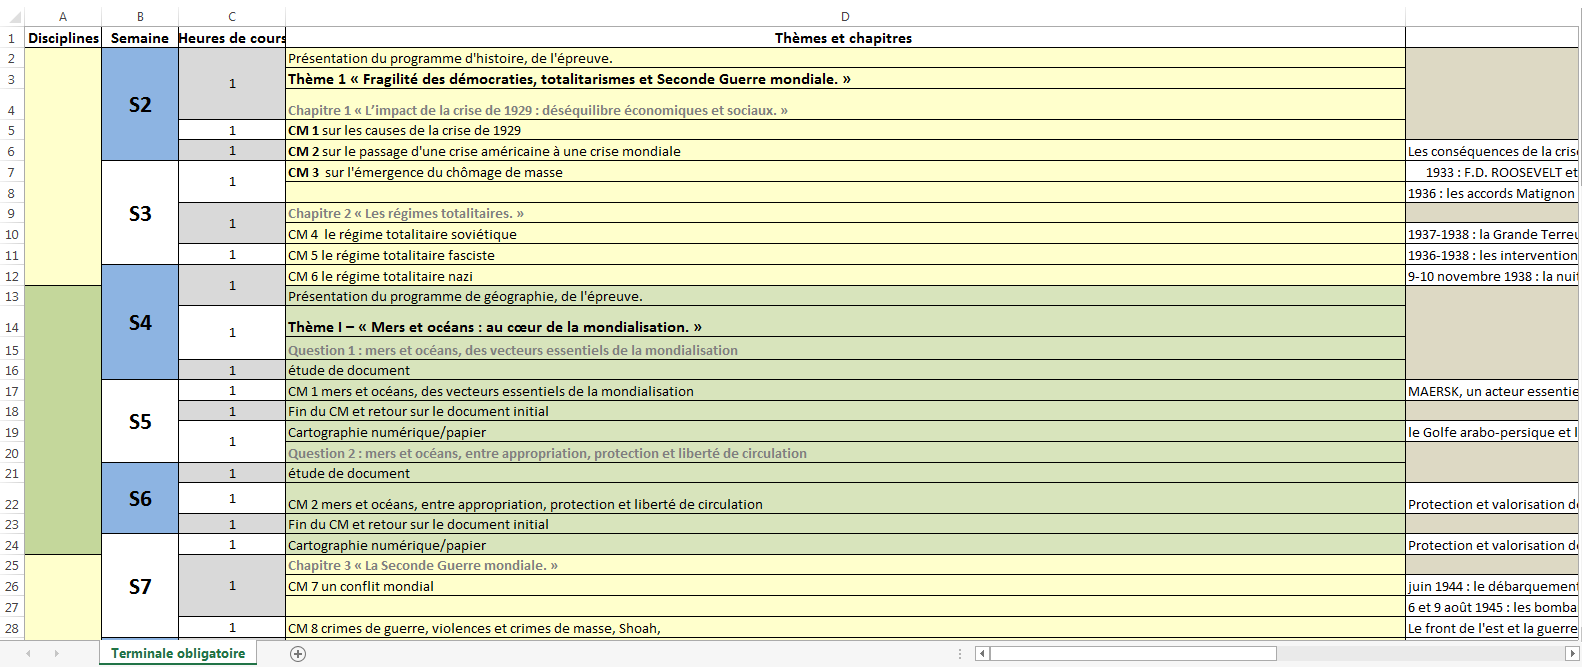Click the horizontal scrollbar left arrow
The image size is (1582, 667).
(983, 654)
